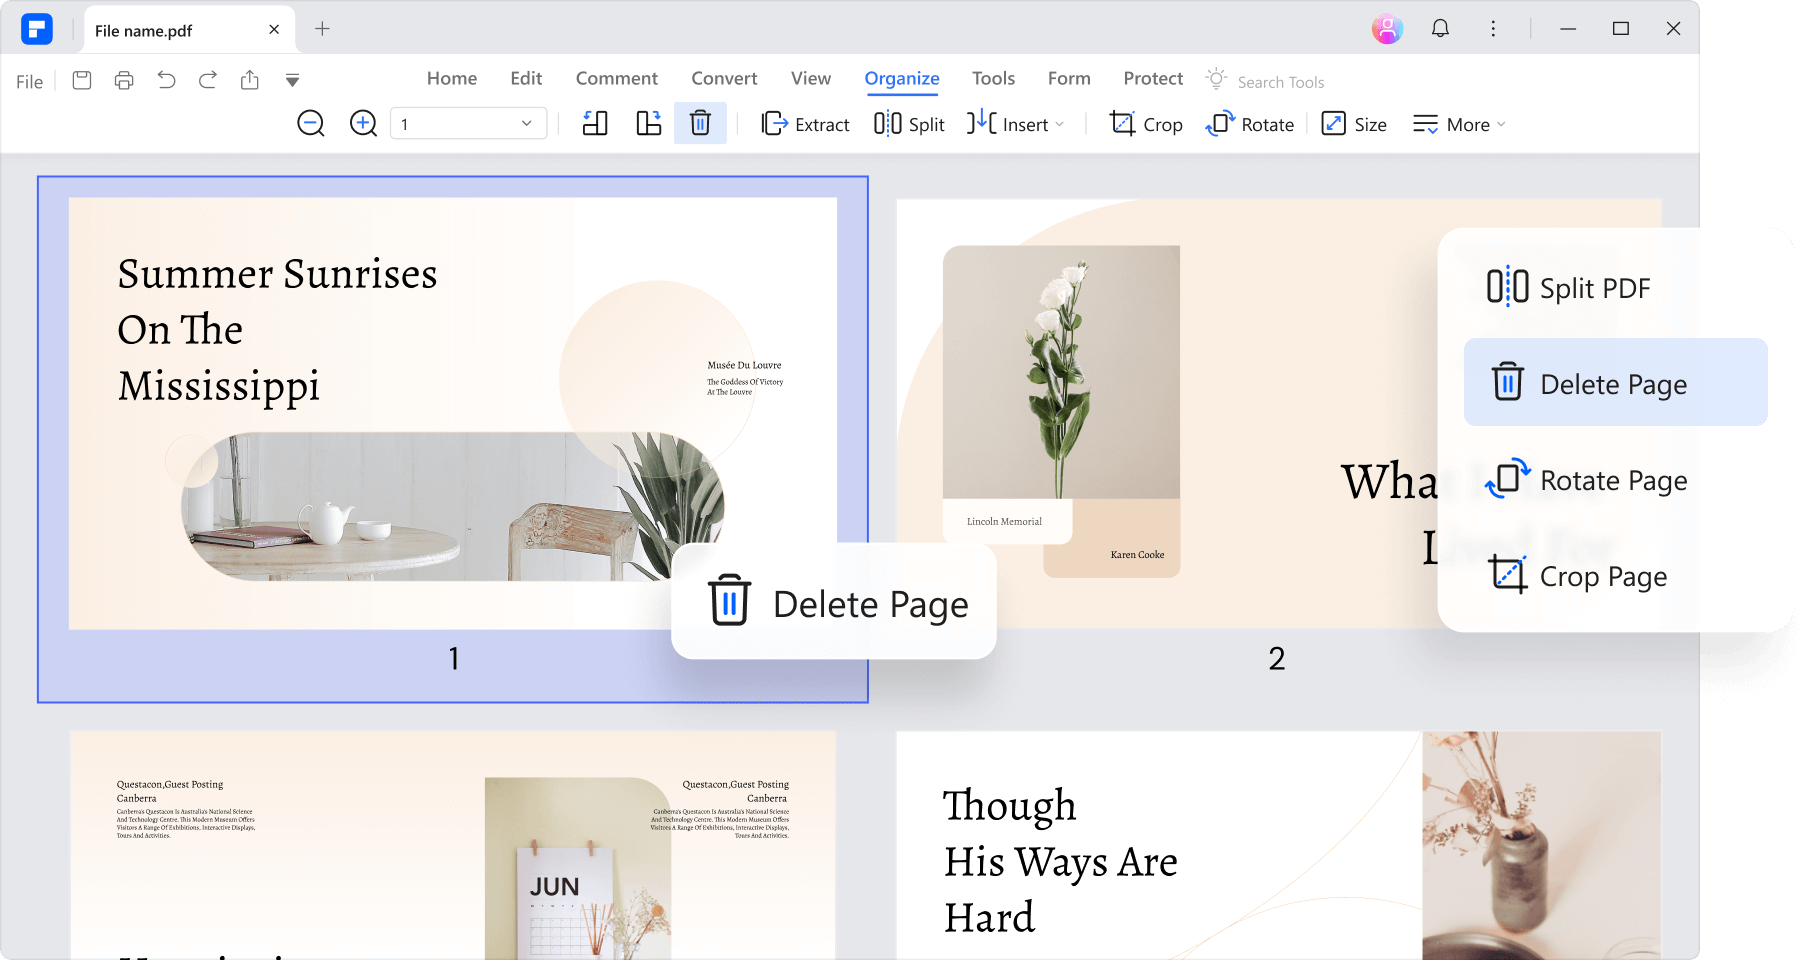Viewport: 1800px width, 960px height.
Task: Switch to the View tab
Action: click(x=811, y=78)
